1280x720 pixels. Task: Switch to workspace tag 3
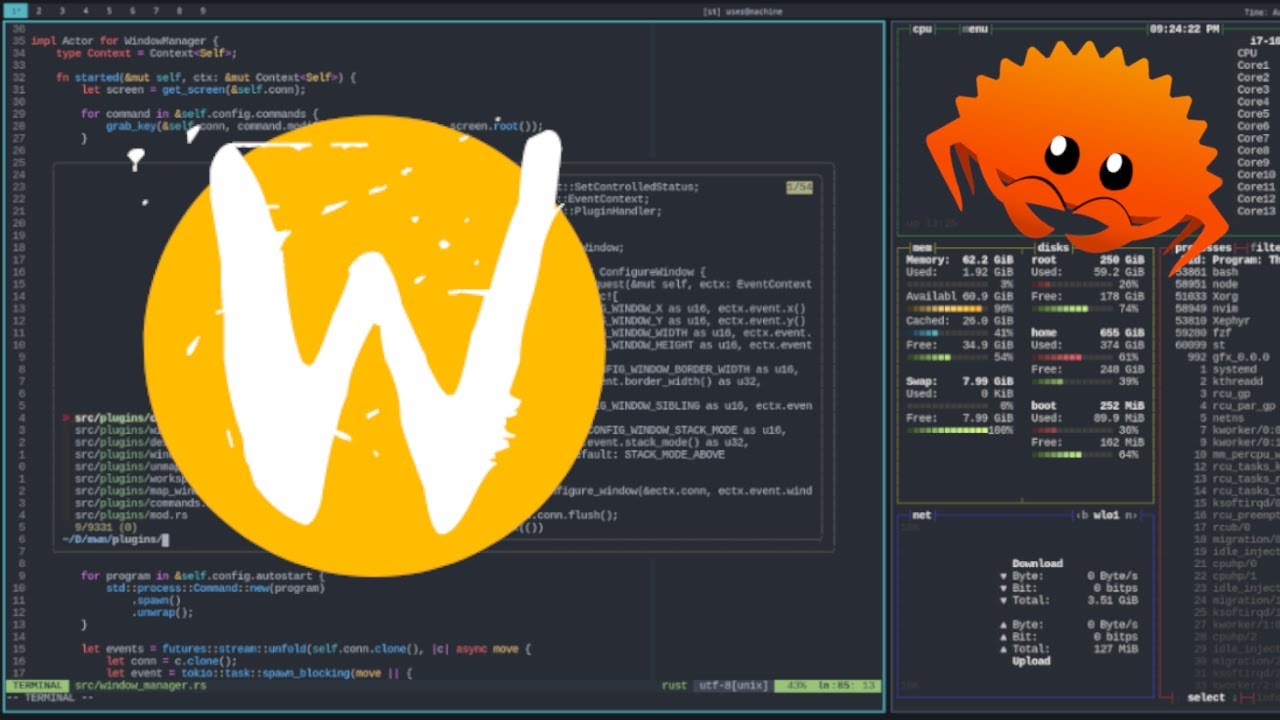click(x=62, y=11)
